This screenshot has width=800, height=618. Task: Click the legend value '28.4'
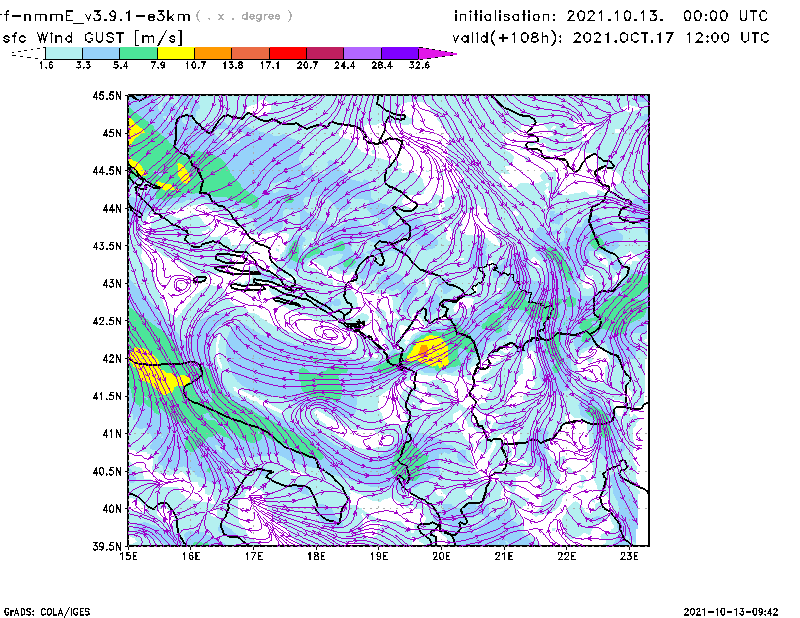382,65
